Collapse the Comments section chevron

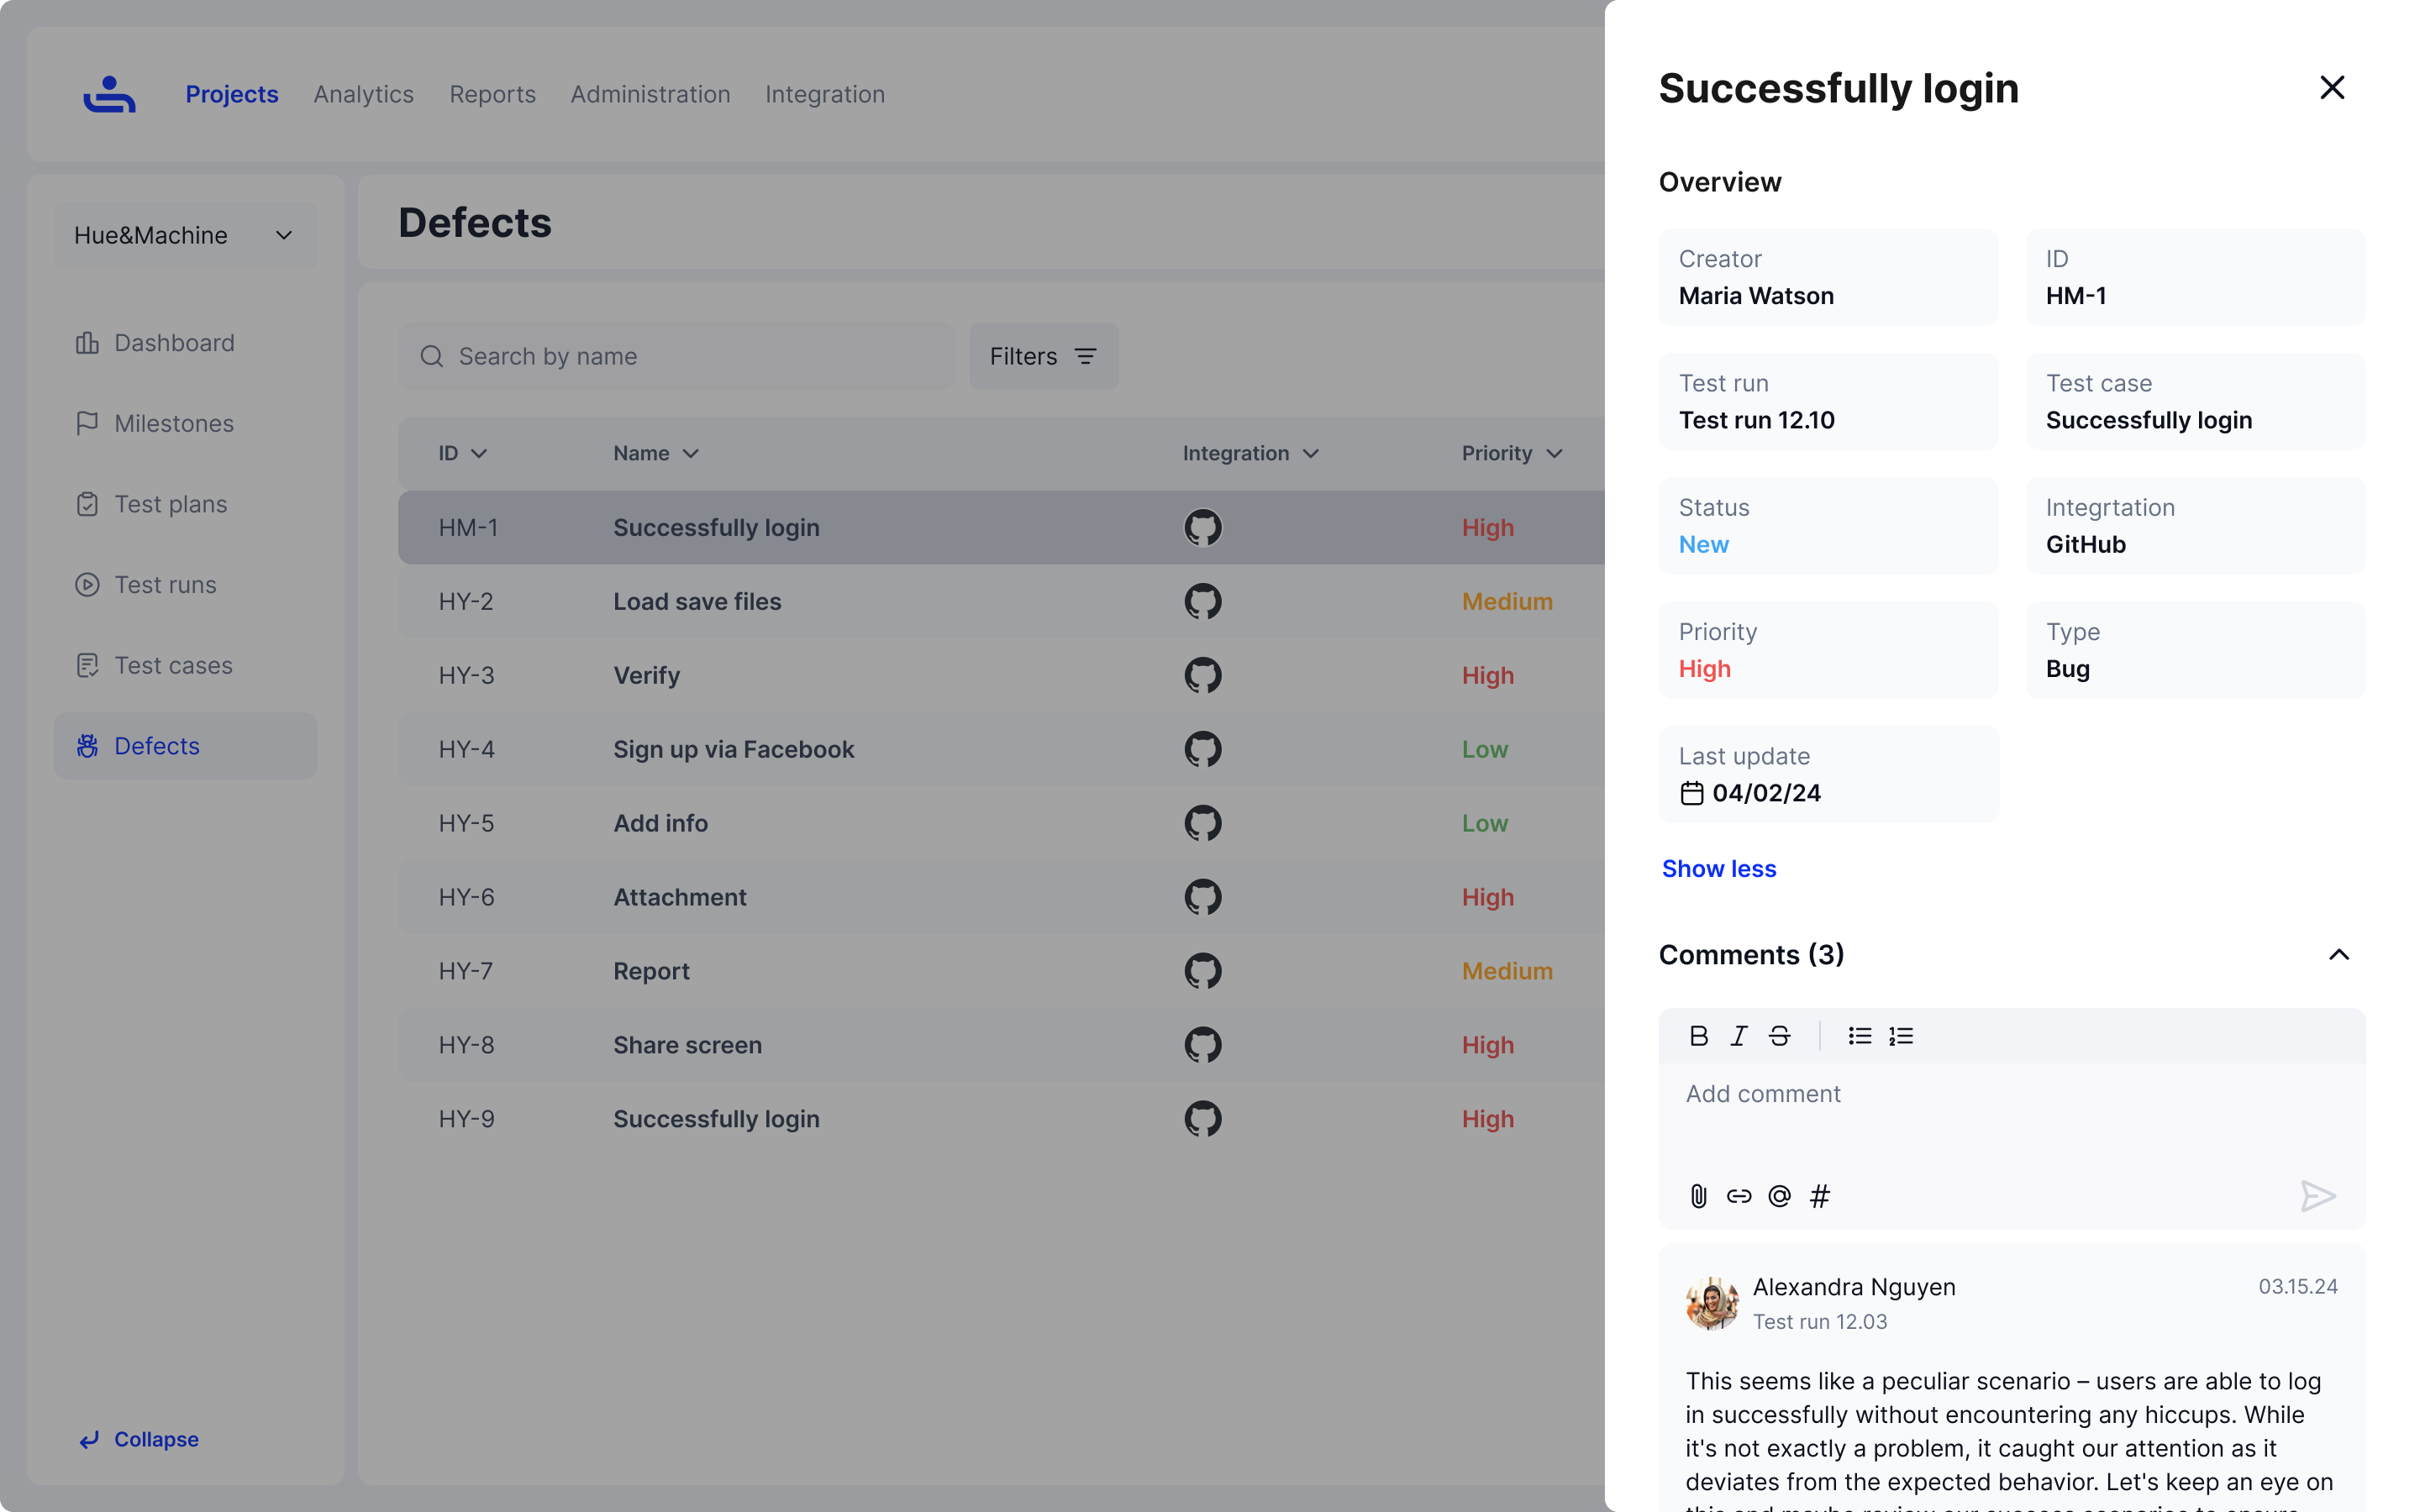pos(2338,955)
